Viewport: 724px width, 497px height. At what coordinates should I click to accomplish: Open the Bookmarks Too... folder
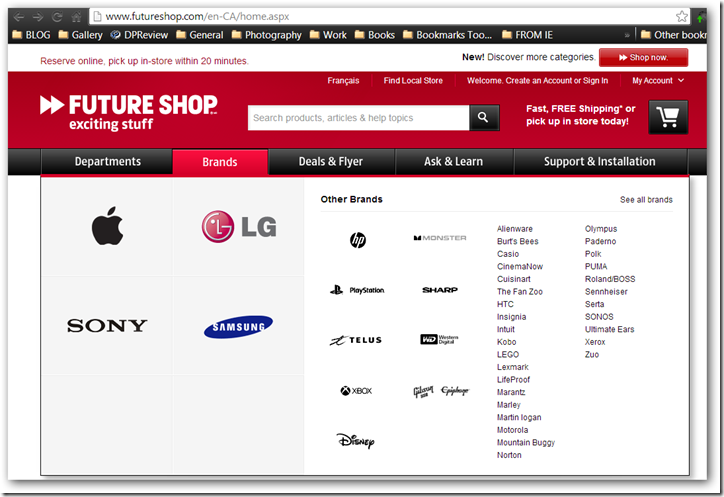pyautogui.click(x=447, y=35)
